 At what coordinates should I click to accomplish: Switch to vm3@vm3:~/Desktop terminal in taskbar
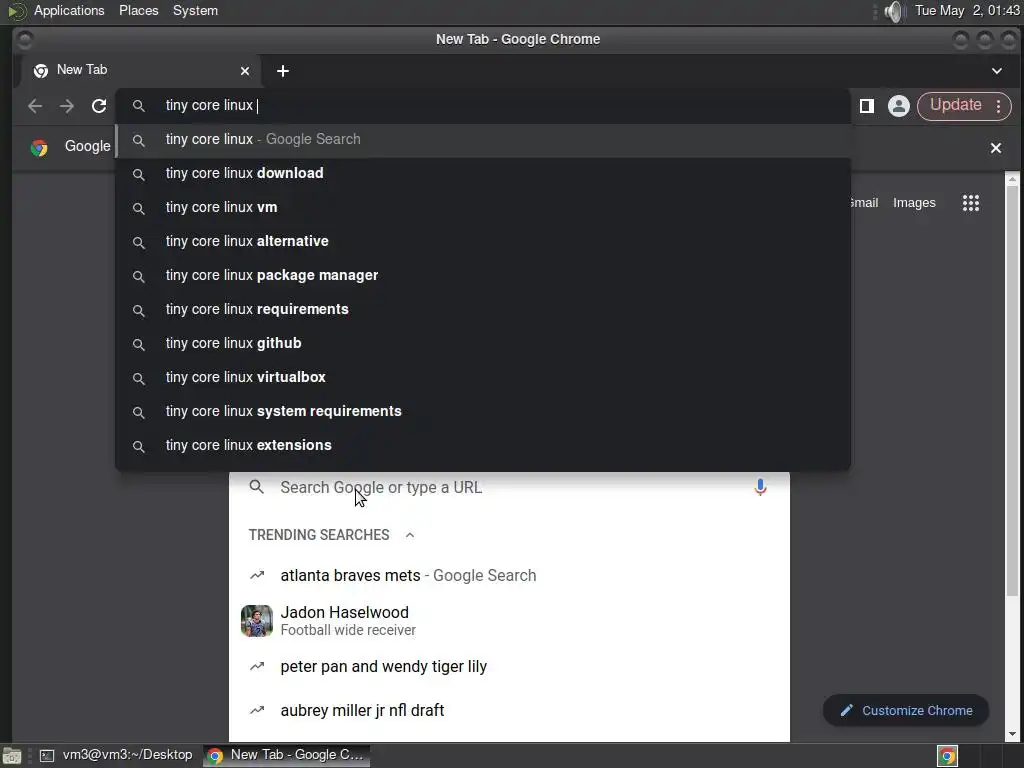pyautogui.click(x=116, y=755)
